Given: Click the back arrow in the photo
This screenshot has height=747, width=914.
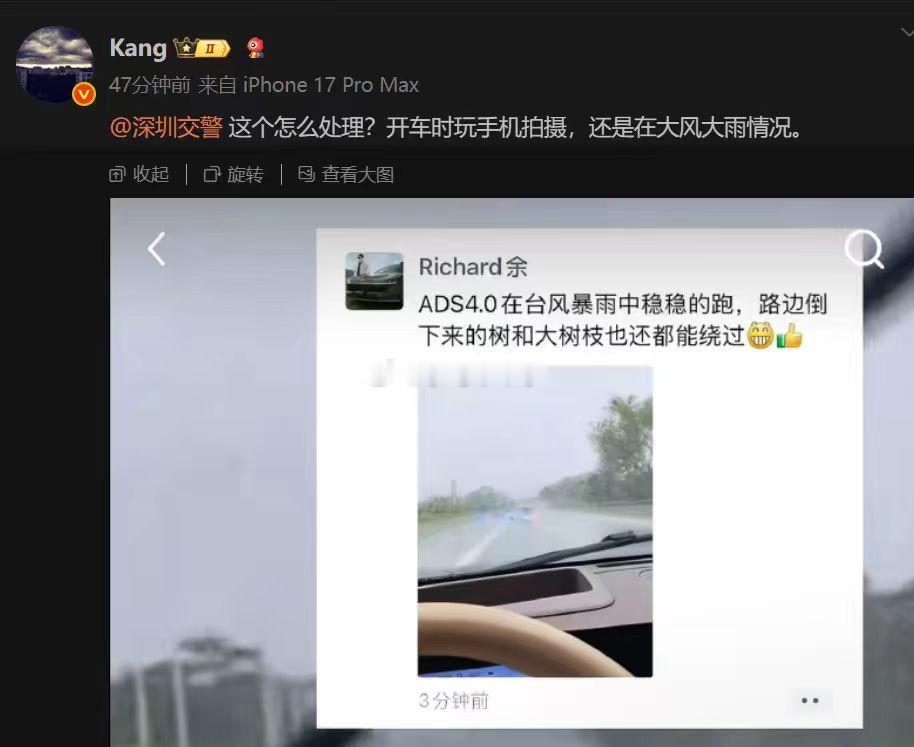Looking at the screenshot, I should click(x=157, y=249).
